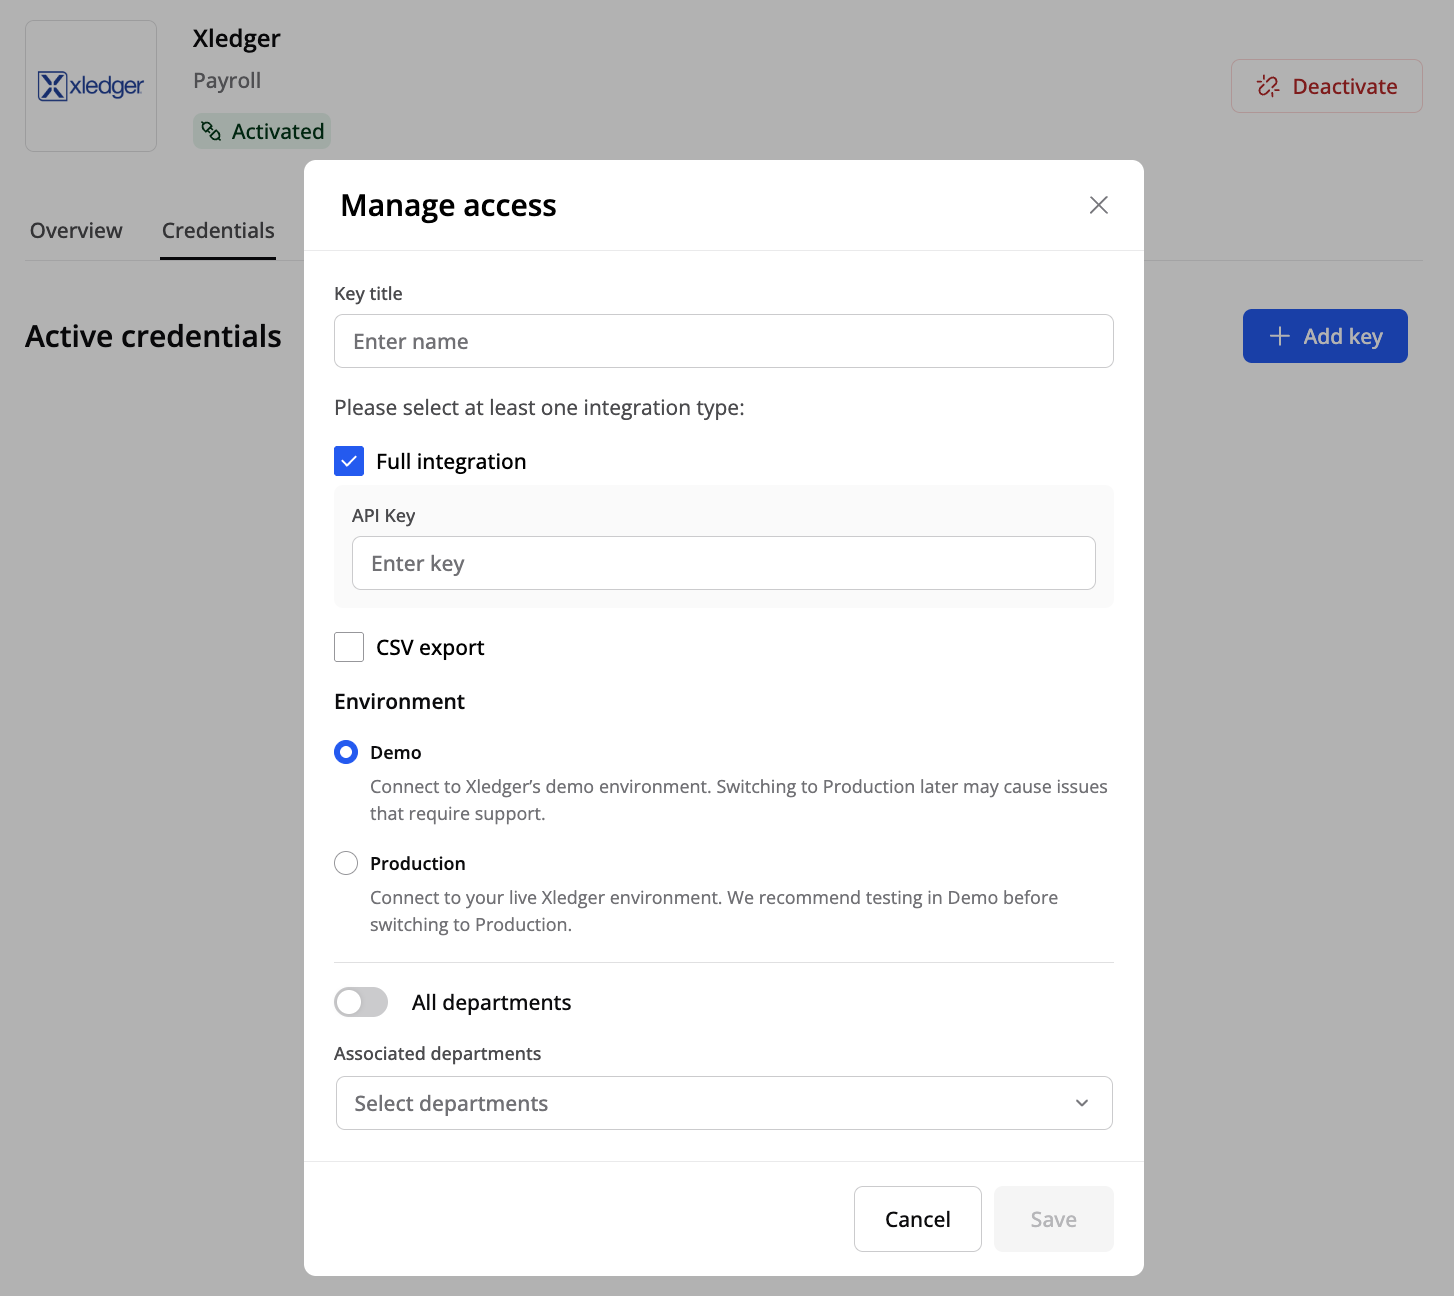Click the Manage access dialog title
1454x1296 pixels.
coord(448,205)
